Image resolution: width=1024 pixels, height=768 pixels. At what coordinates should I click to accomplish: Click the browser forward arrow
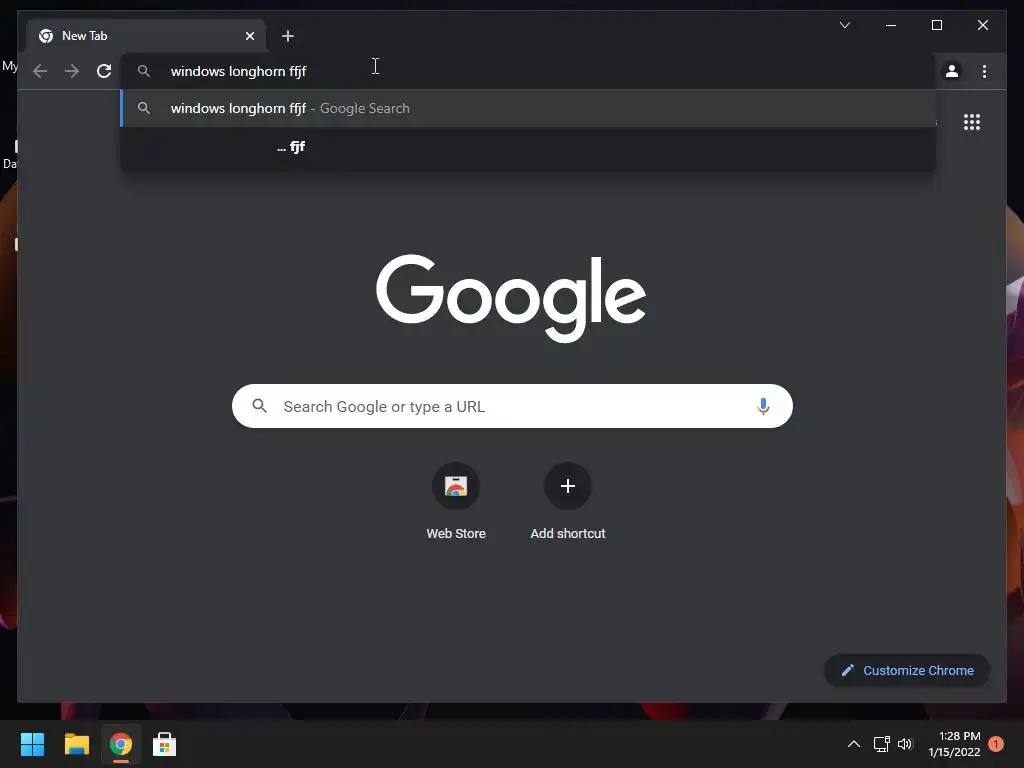(x=72, y=71)
